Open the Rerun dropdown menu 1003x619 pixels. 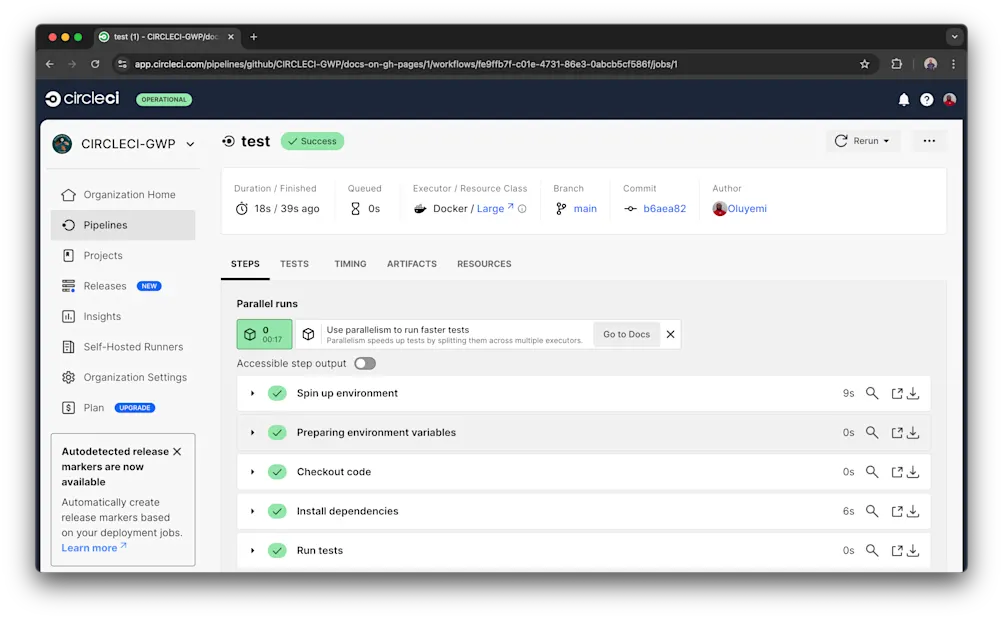click(885, 141)
